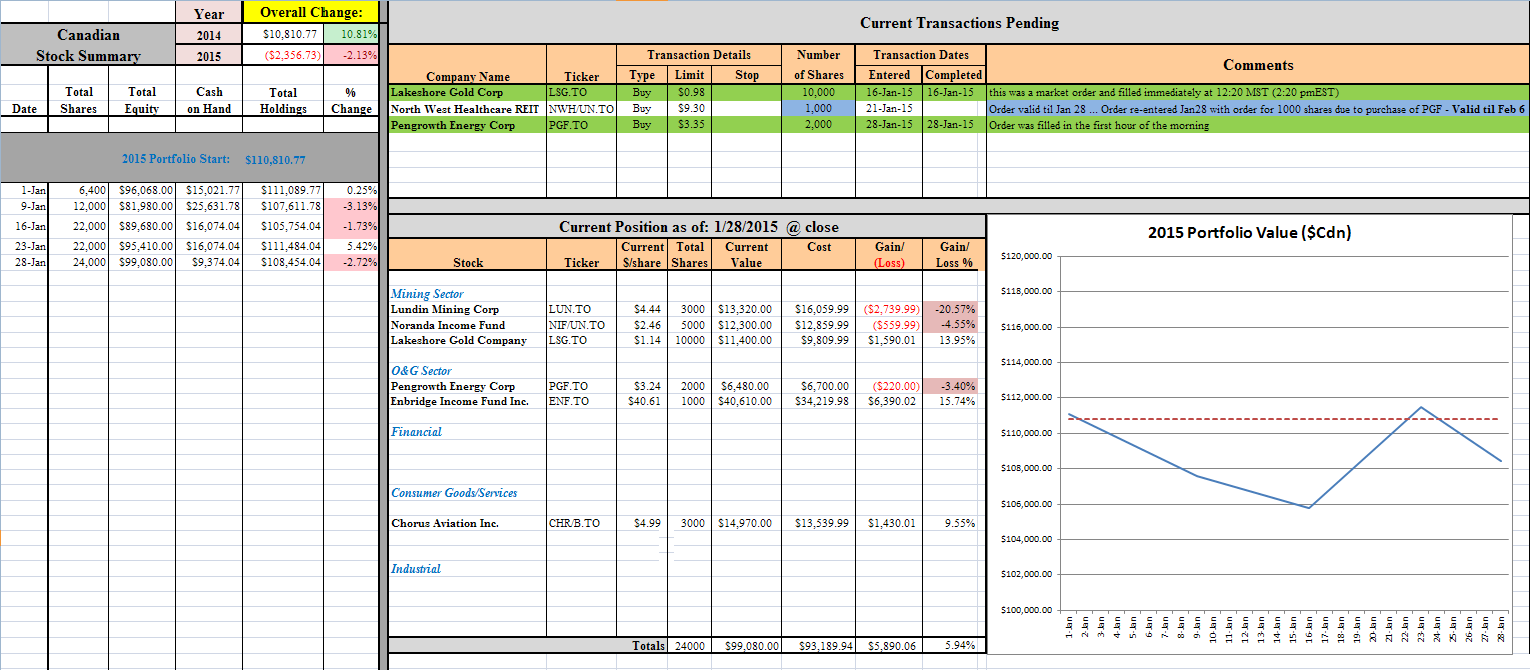Viewport: 1530px width, 670px height.
Task: Click the 'Mining Sector' label
Action: coord(426,294)
